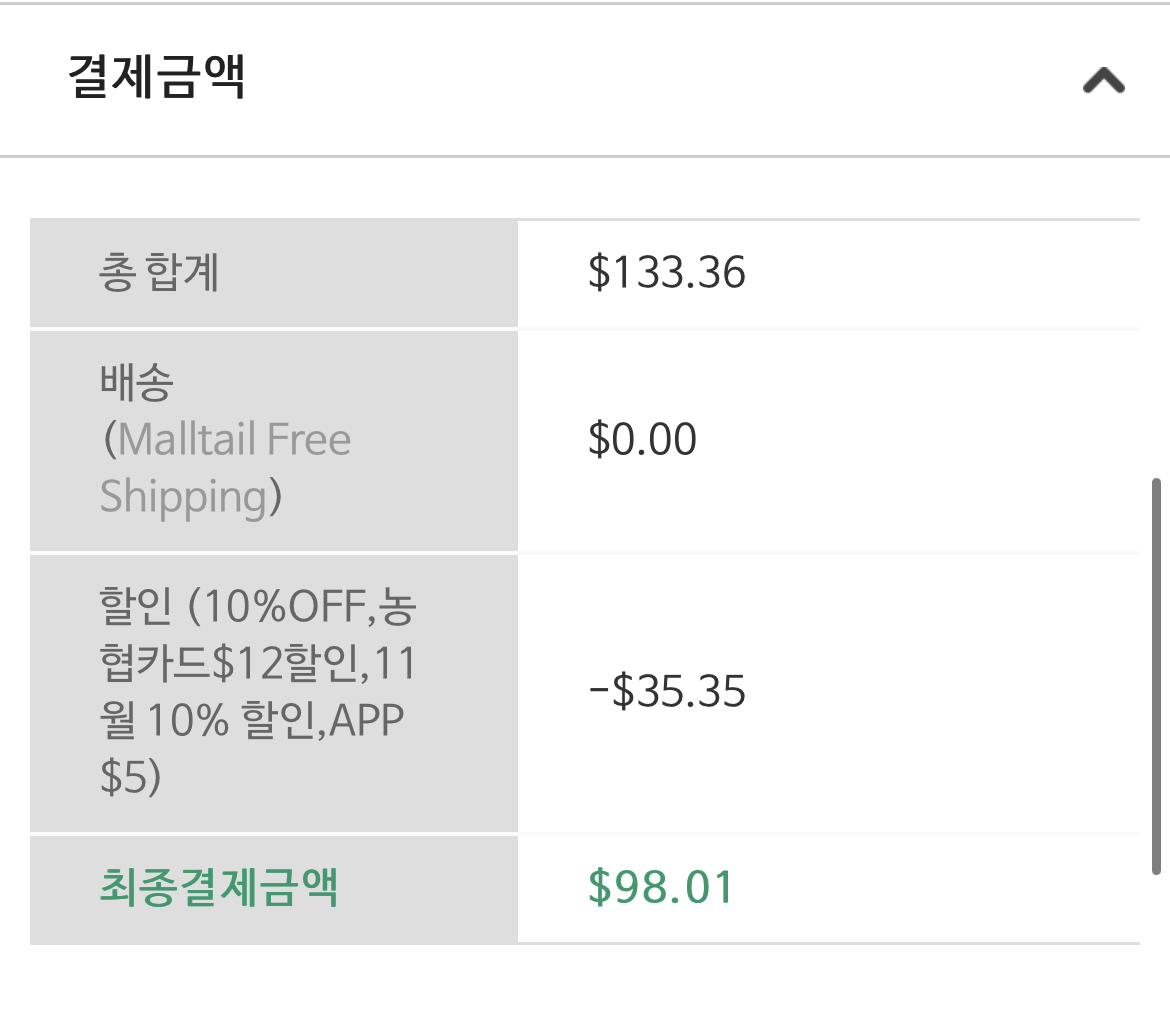Click the discount row value cell
The width and height of the screenshot is (1170, 1022).
829,693
